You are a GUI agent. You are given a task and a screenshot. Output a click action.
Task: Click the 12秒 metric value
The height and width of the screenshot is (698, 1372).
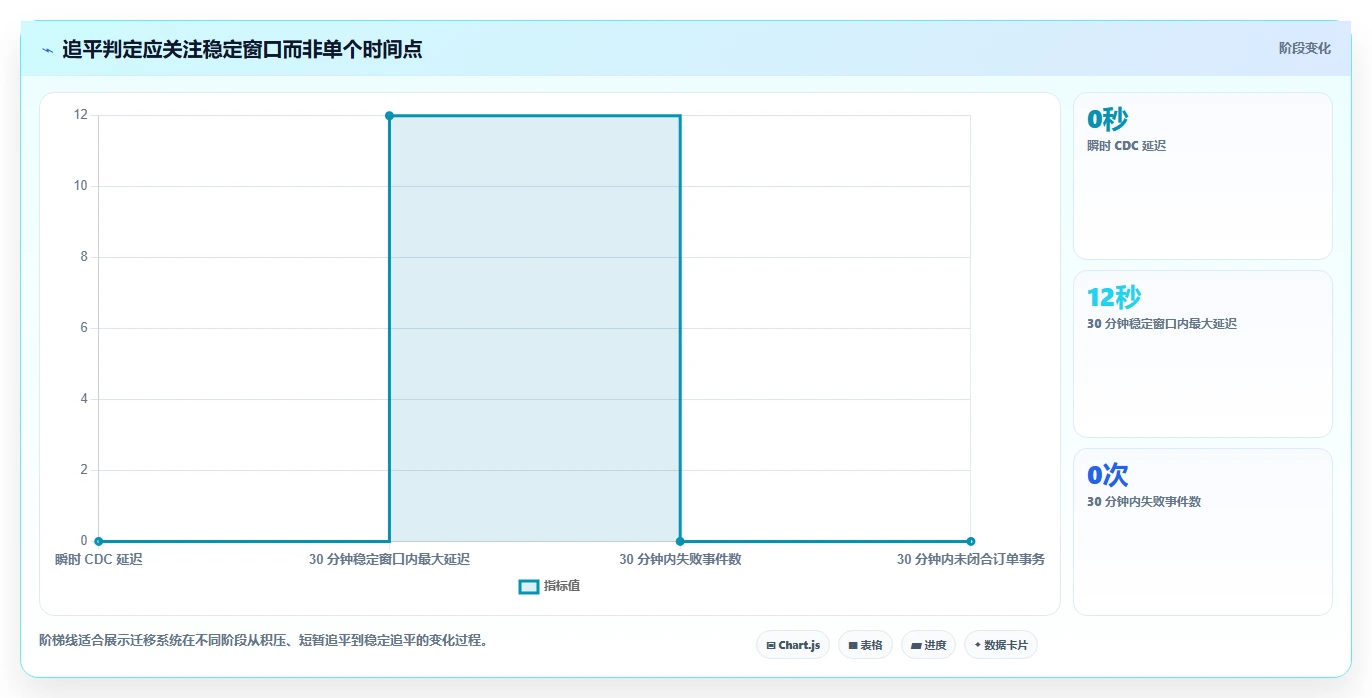[x=1114, y=297]
